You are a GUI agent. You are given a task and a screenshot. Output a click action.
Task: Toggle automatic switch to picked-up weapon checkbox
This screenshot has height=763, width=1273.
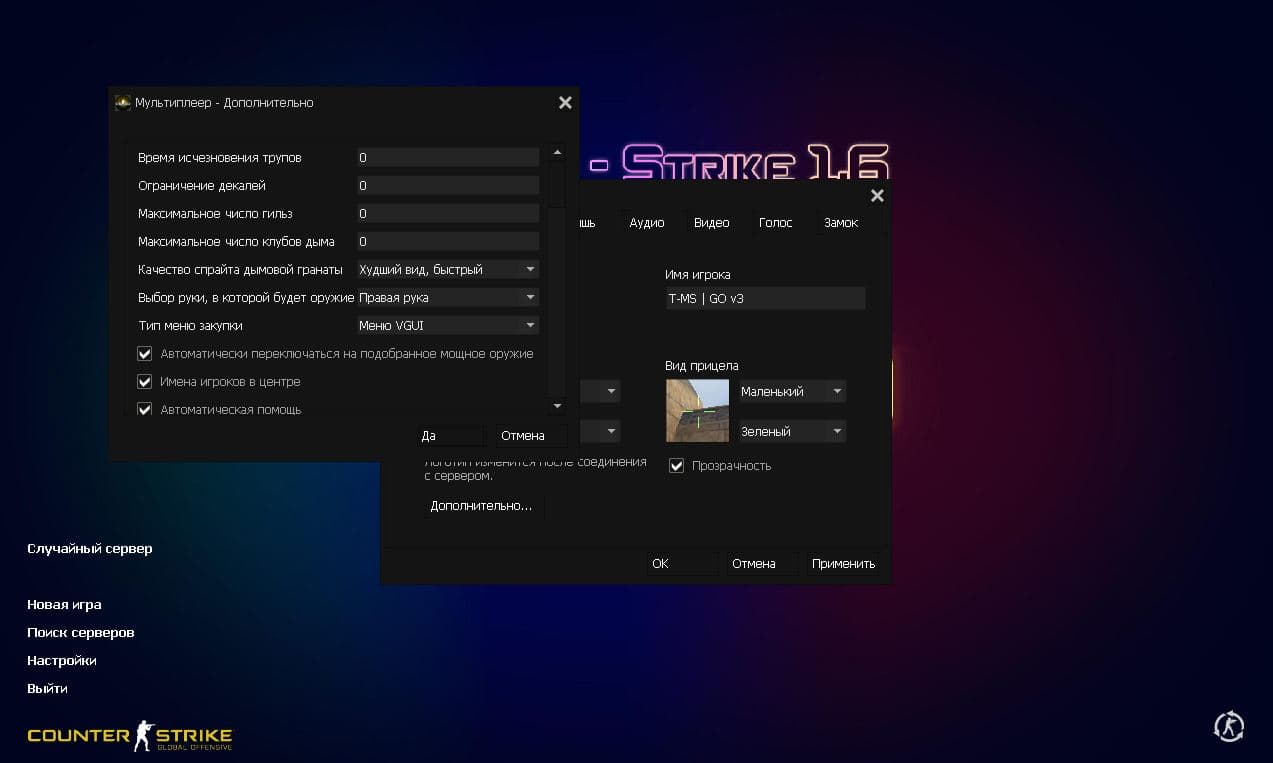pos(145,353)
